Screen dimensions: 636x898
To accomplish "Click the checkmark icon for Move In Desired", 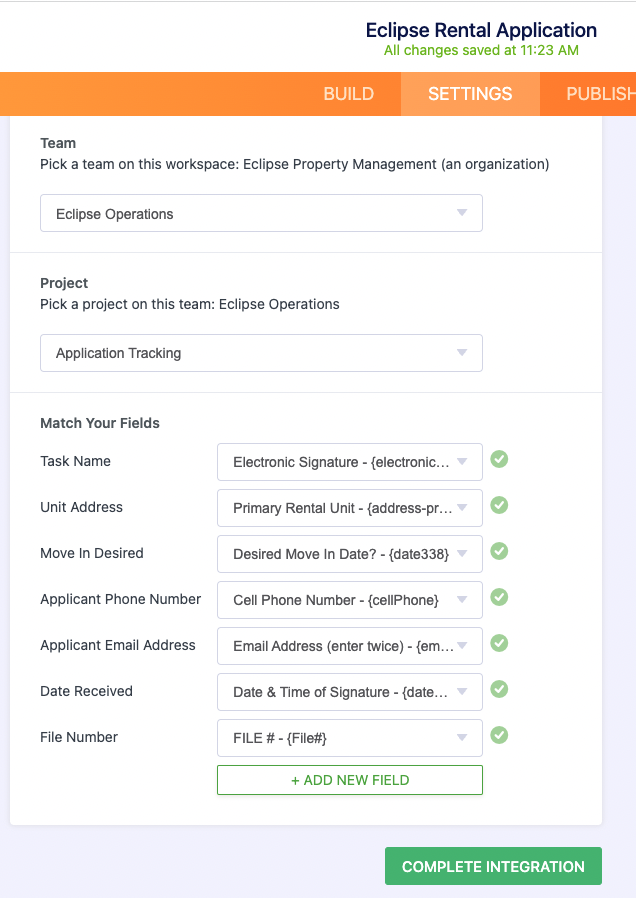I will [499, 551].
